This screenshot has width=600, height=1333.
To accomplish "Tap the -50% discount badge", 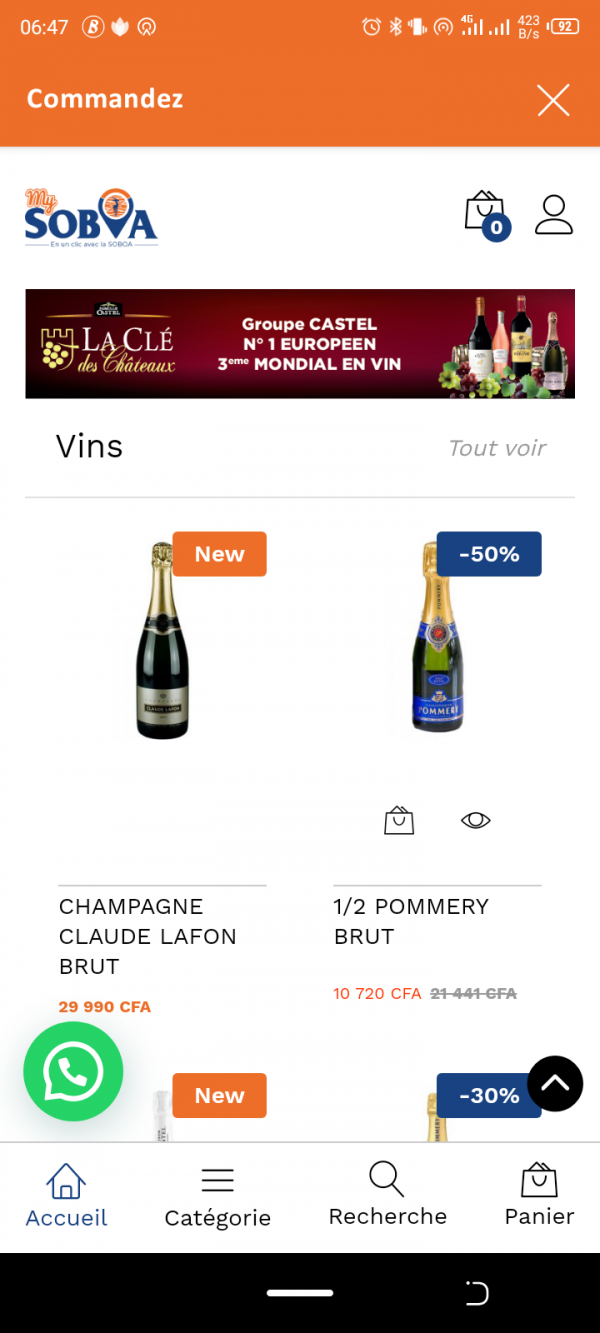I will 489,554.
